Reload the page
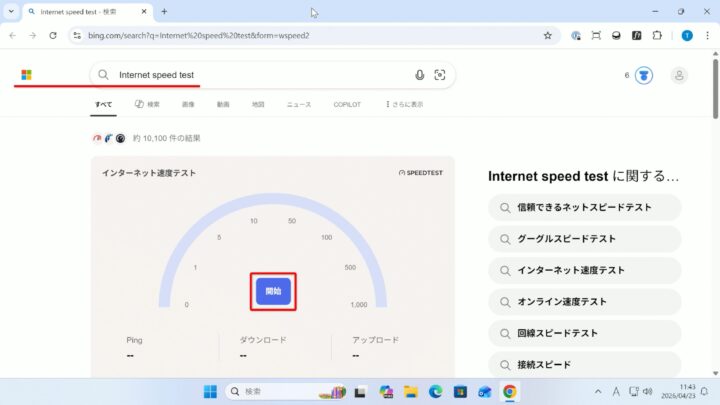Image resolution: width=720 pixels, height=405 pixels. coord(53,35)
